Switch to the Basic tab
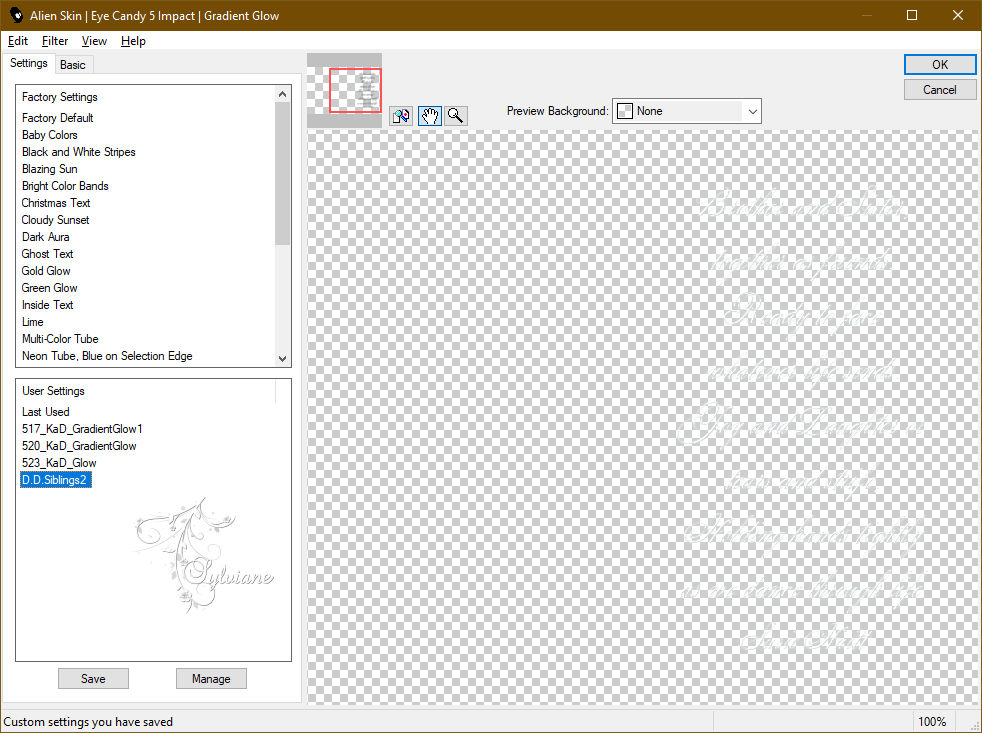The height and width of the screenshot is (733, 982). (x=73, y=65)
